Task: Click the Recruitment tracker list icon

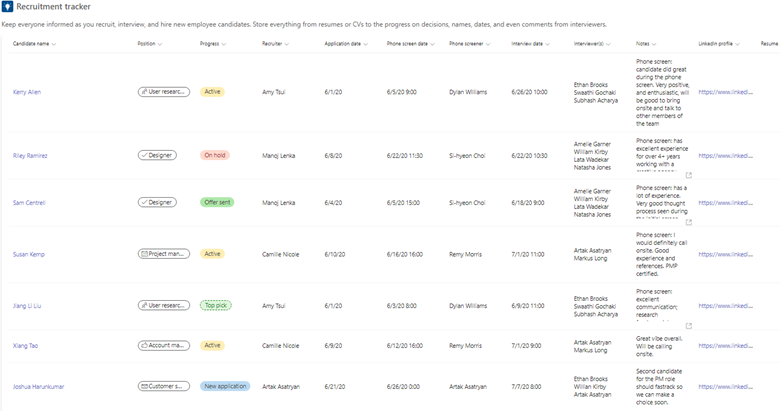Action: pos(7,7)
